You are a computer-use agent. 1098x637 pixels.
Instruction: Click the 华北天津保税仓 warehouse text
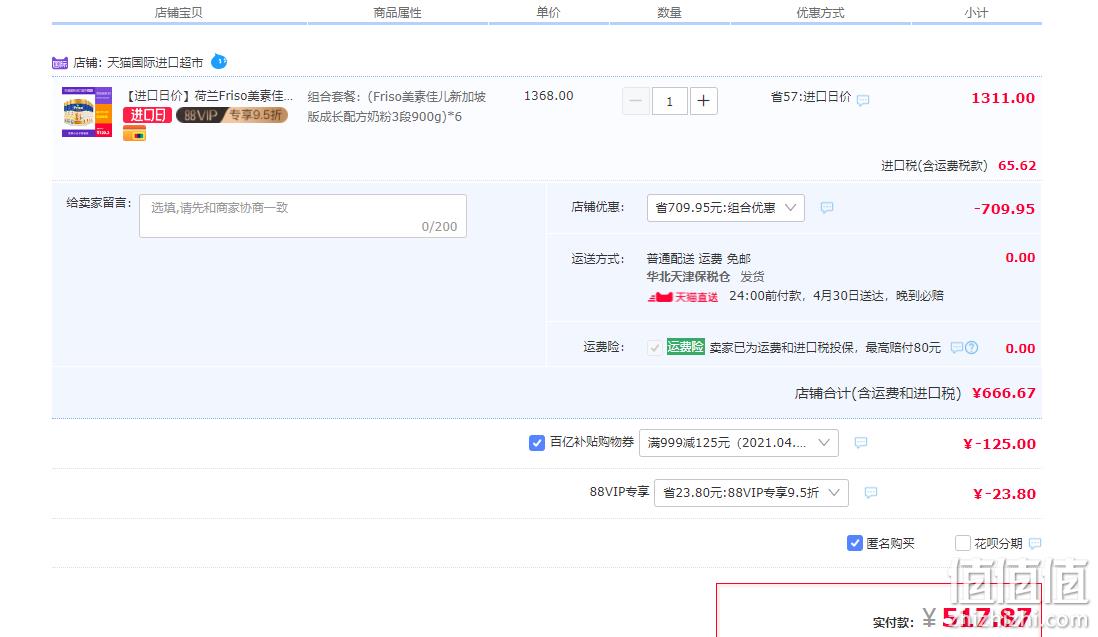click(x=688, y=277)
